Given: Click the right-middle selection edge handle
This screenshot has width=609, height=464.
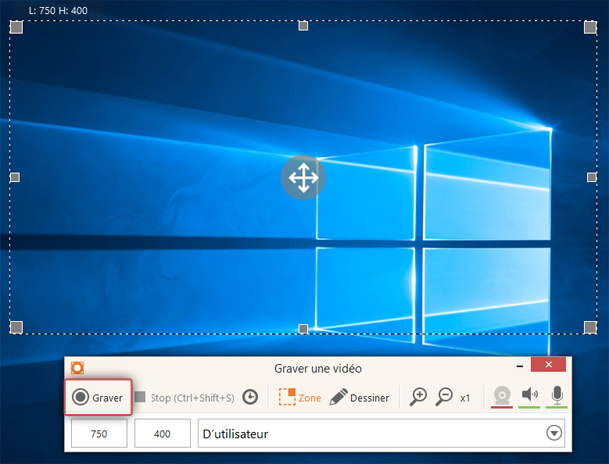Looking at the screenshot, I should [592, 177].
